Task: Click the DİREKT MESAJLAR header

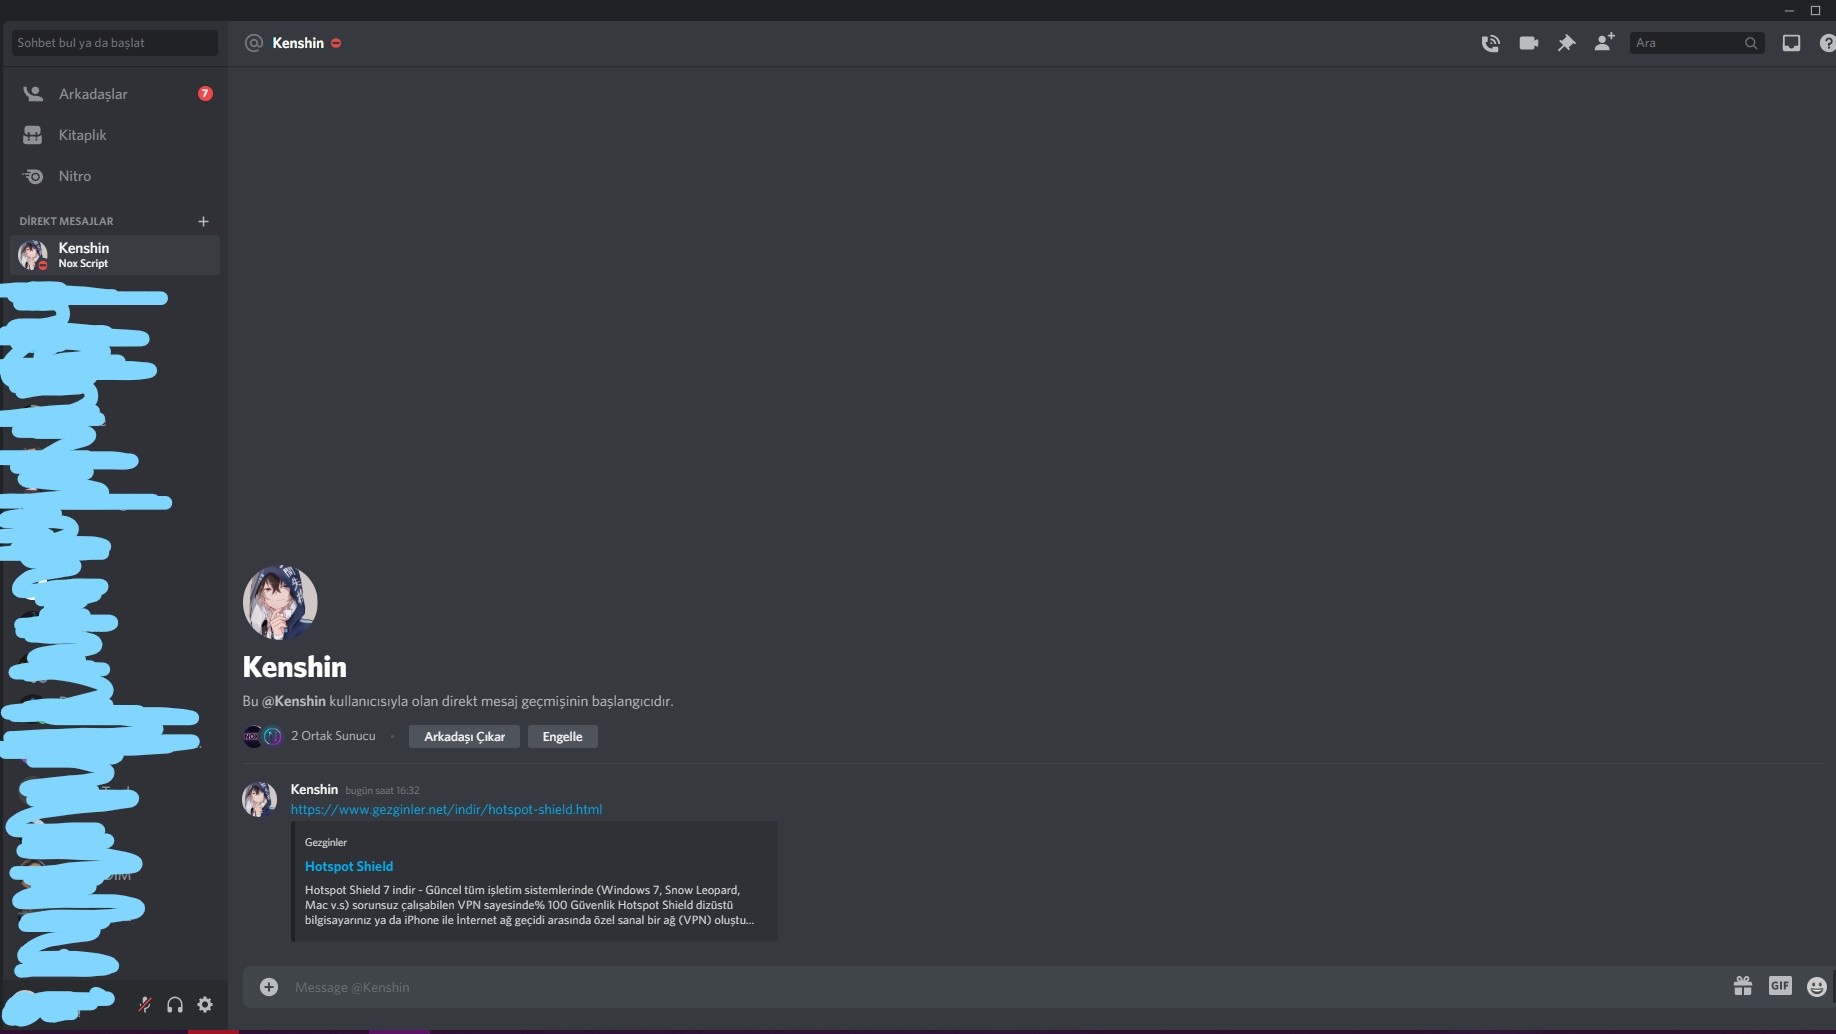Action: pos(66,221)
